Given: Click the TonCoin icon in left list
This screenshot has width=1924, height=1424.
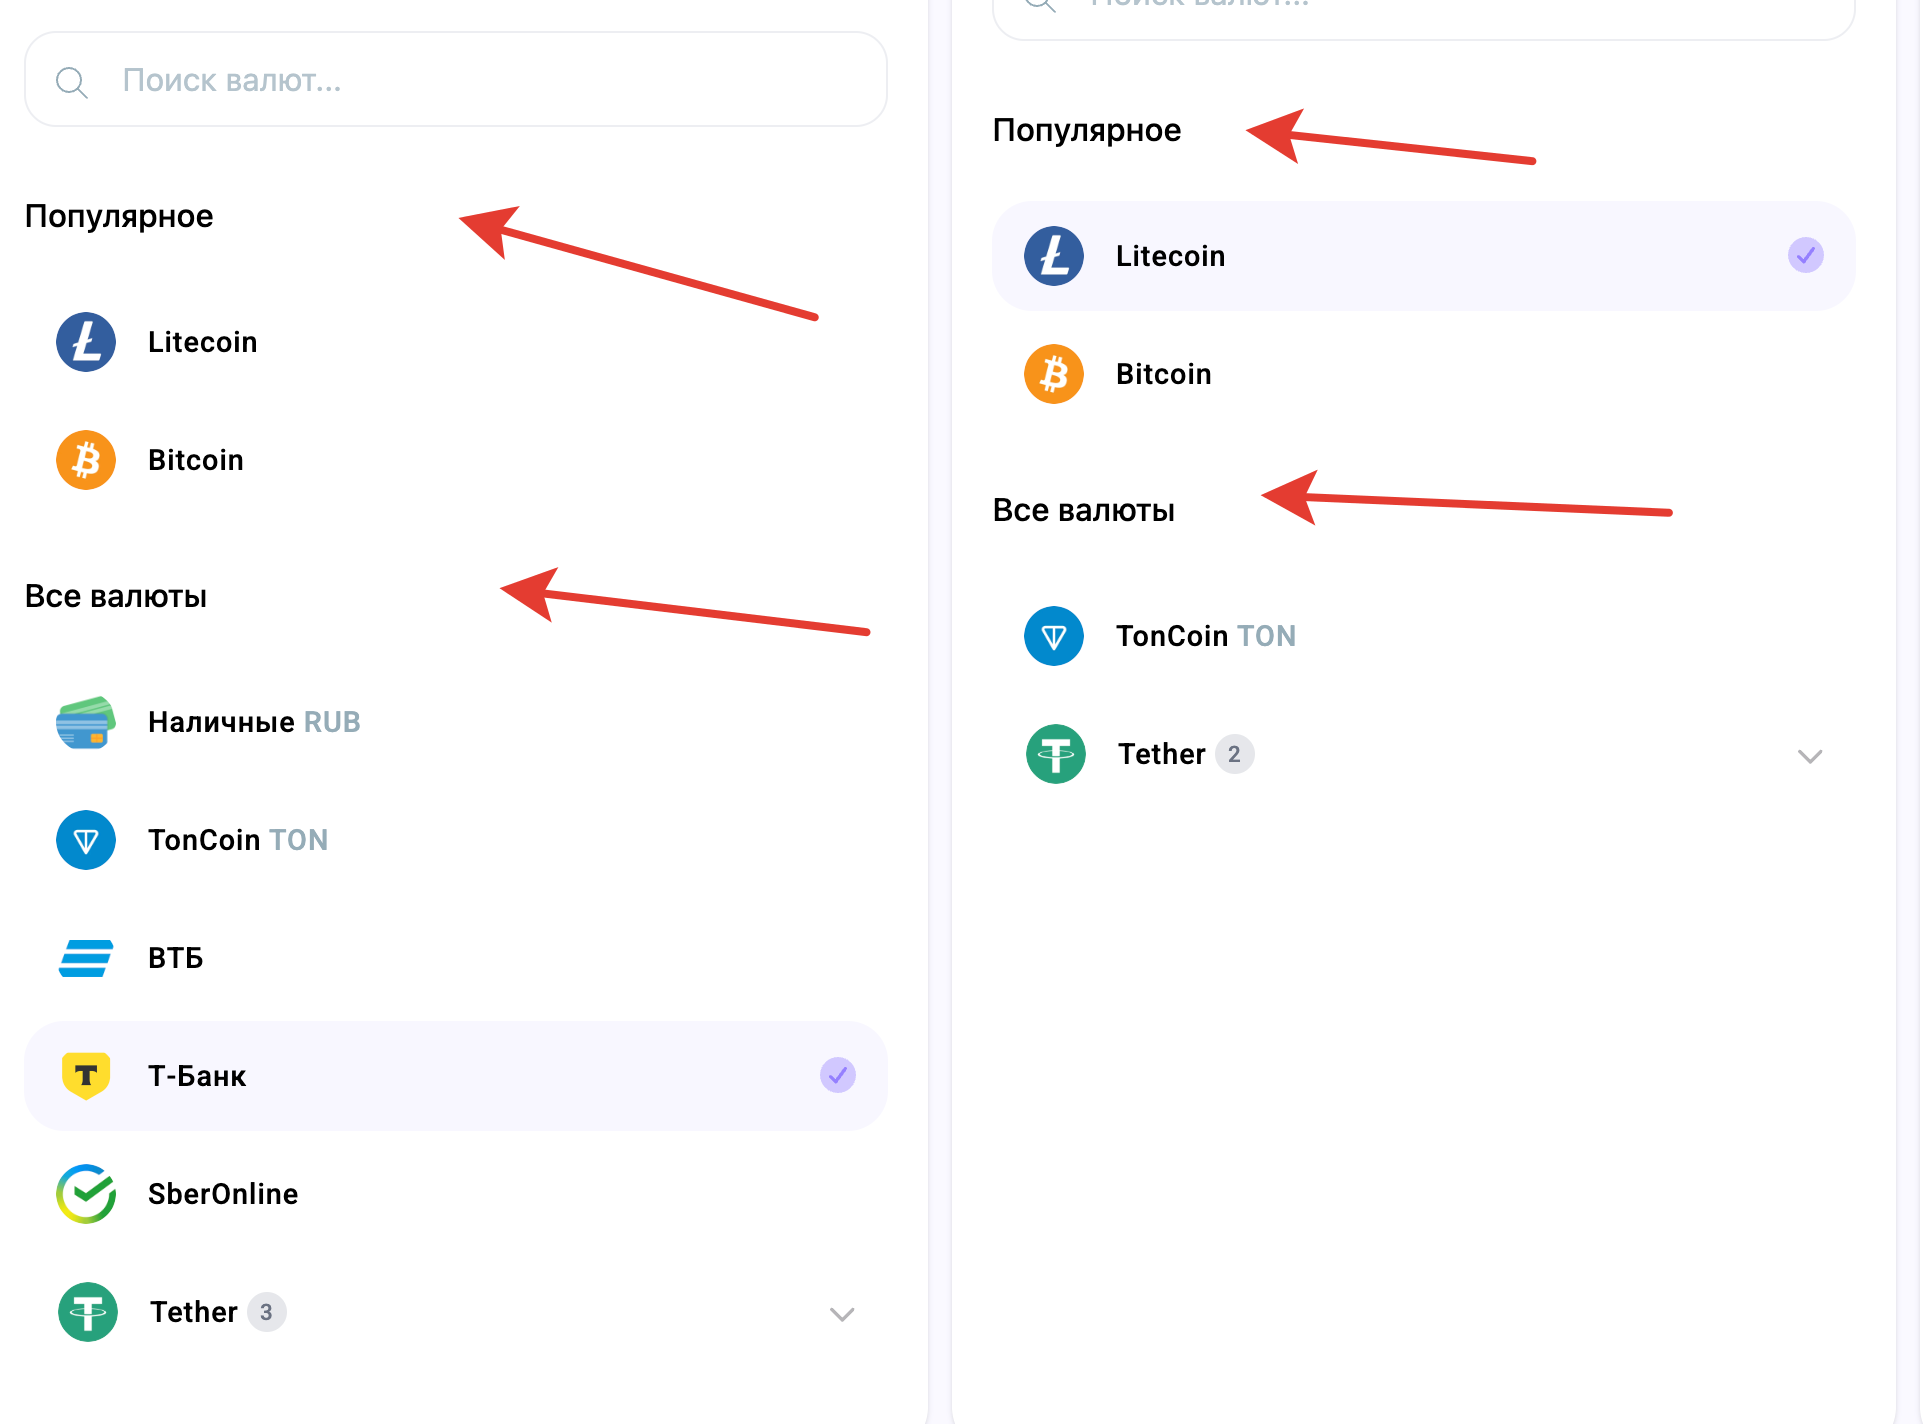Looking at the screenshot, I should [86, 840].
